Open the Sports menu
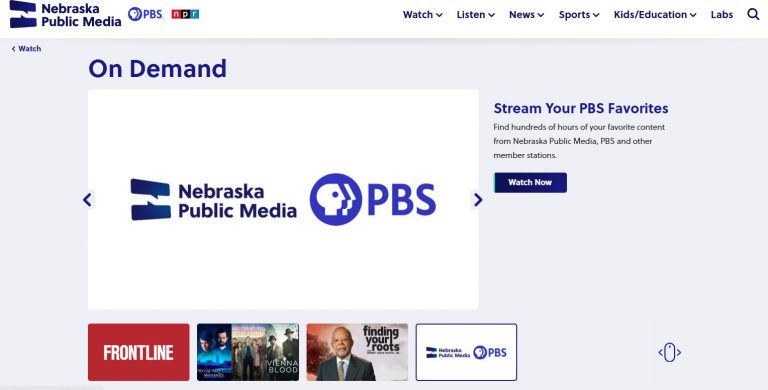Viewport: 768px width, 390px height. click(579, 15)
